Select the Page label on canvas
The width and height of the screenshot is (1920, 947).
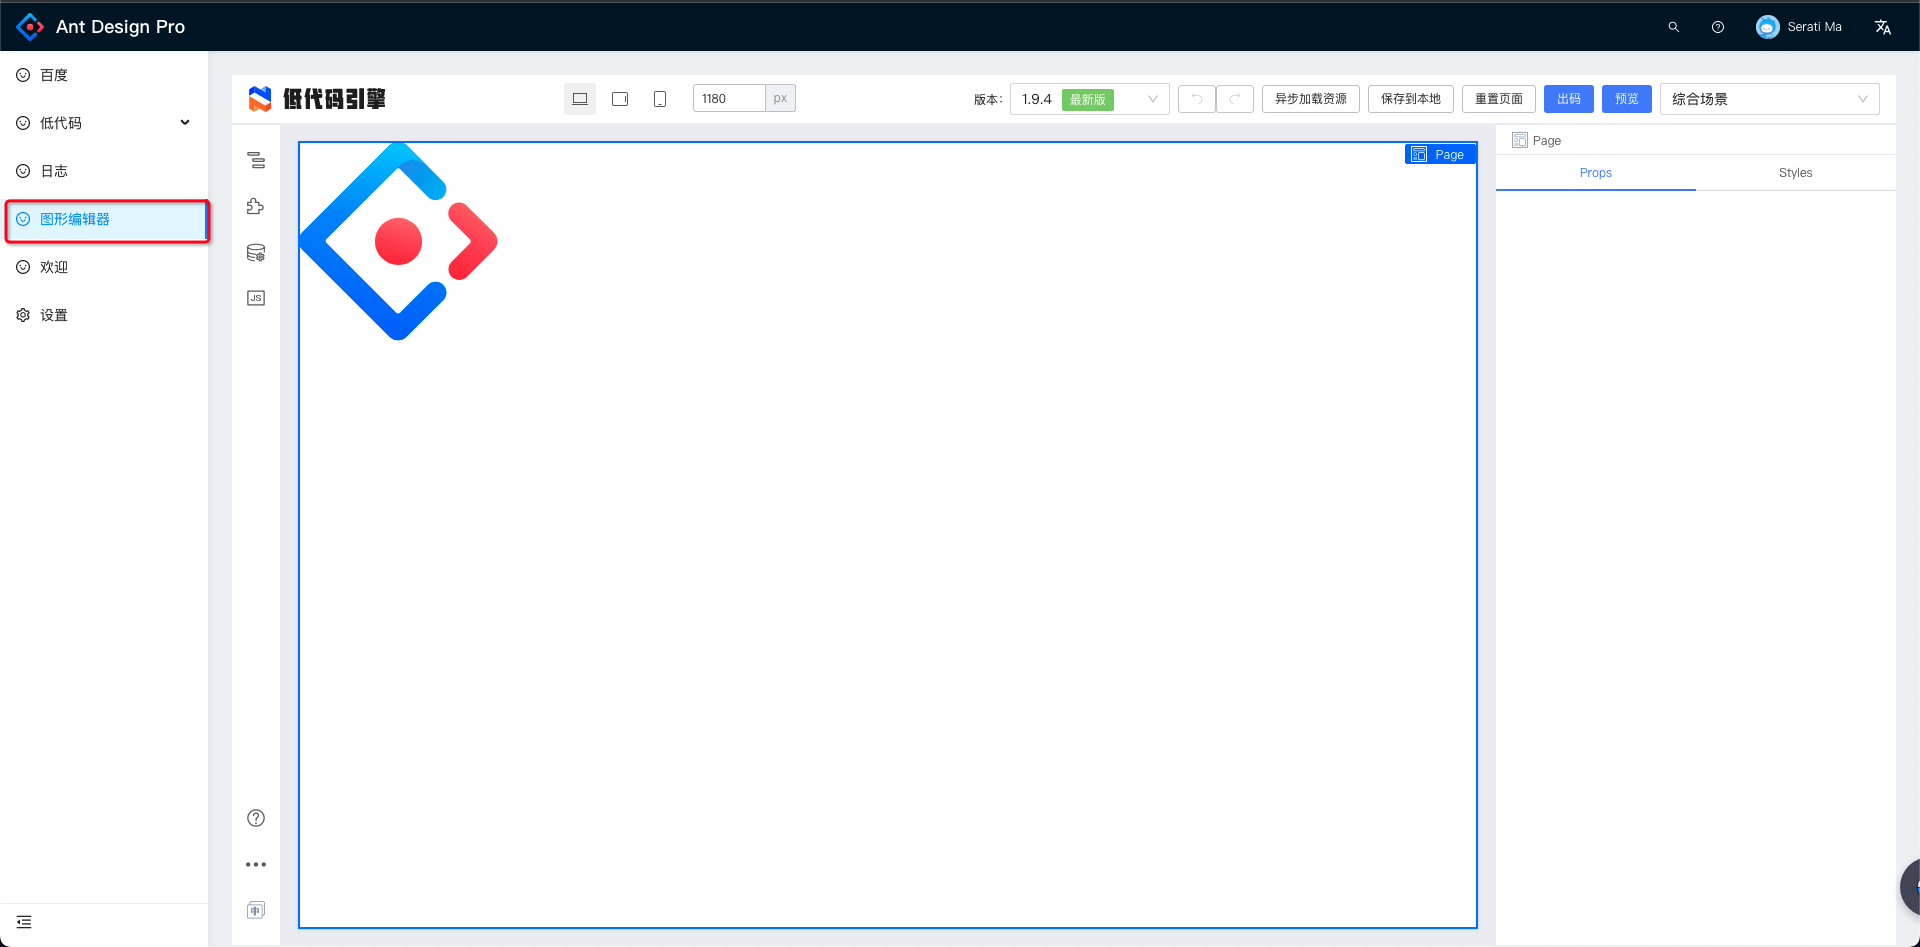click(1441, 154)
